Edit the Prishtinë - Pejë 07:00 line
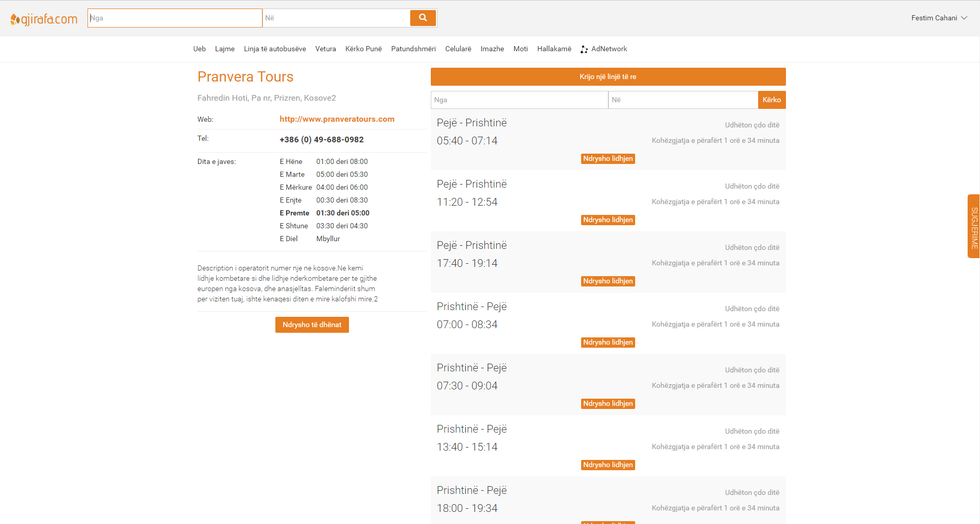Screen dimensions: 980x524 pos(608,342)
